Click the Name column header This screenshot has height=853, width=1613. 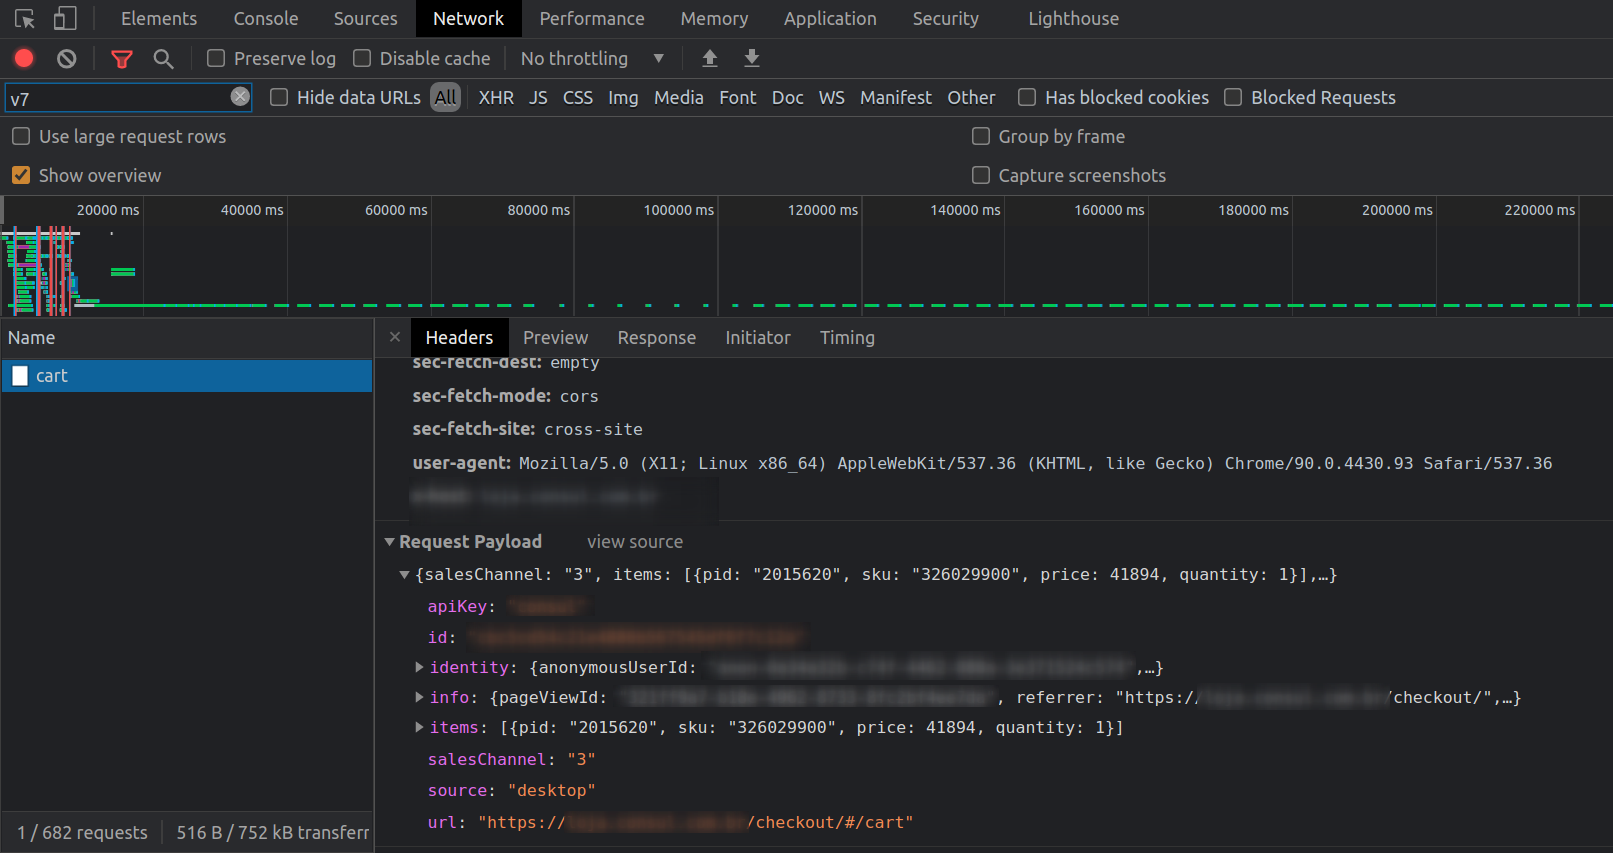click(x=187, y=338)
